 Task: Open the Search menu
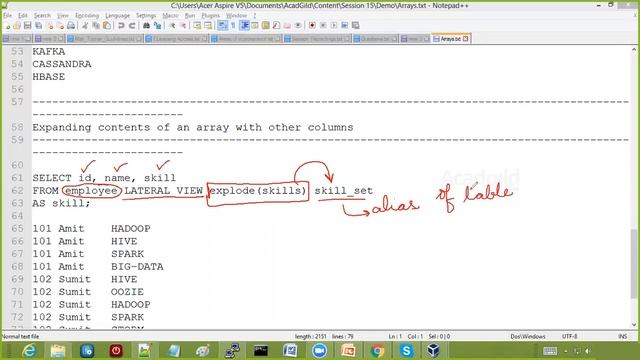point(42,16)
